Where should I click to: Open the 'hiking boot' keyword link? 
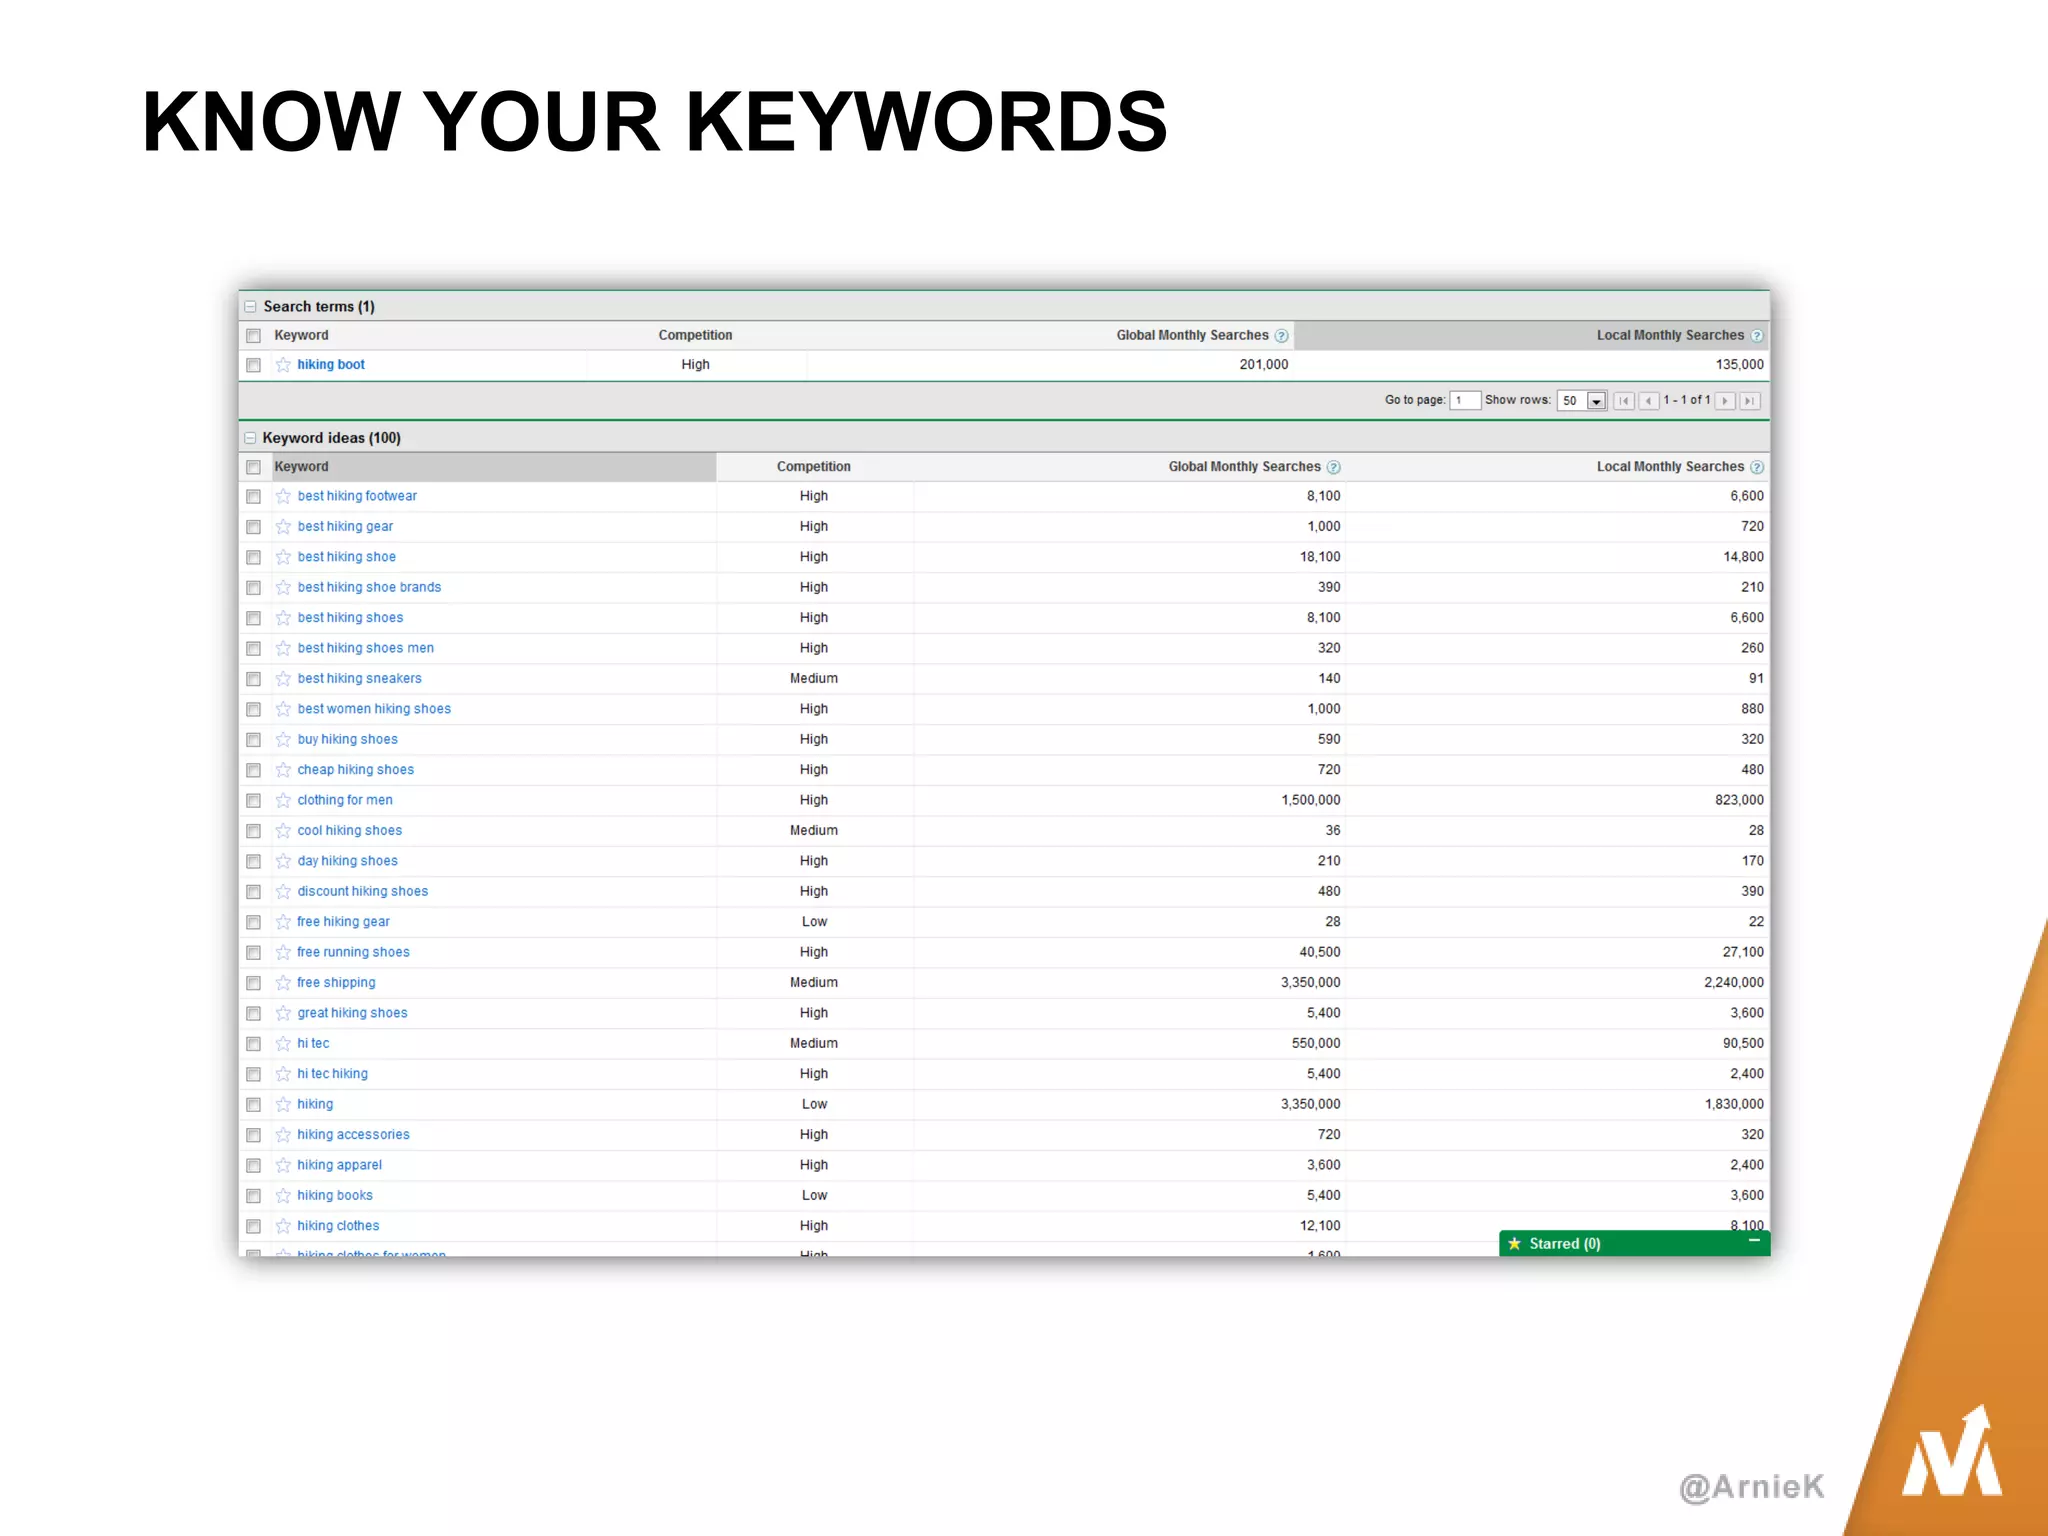click(331, 365)
